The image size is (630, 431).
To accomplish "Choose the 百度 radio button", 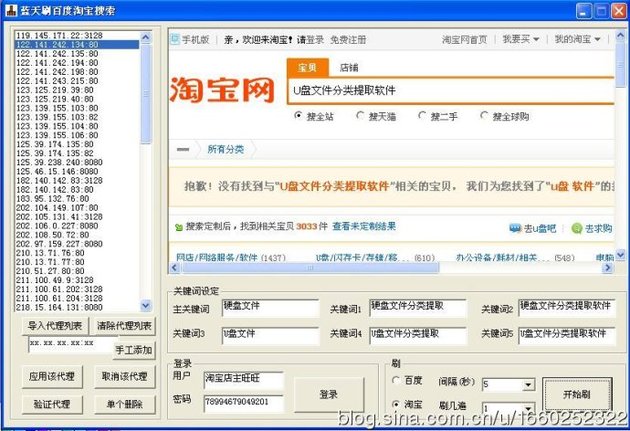I will 398,382.
